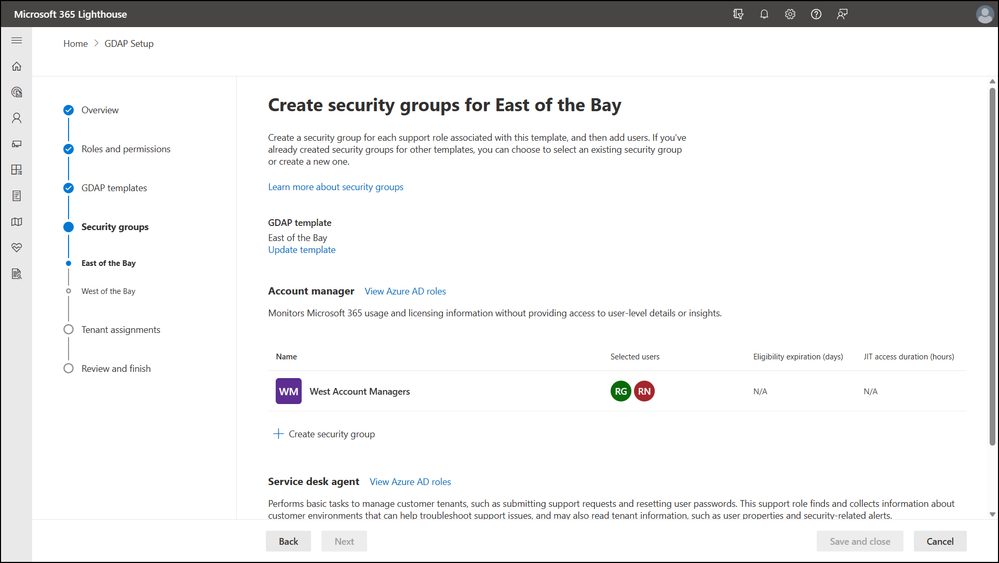Open the document list icon in sidebar

tap(17, 196)
